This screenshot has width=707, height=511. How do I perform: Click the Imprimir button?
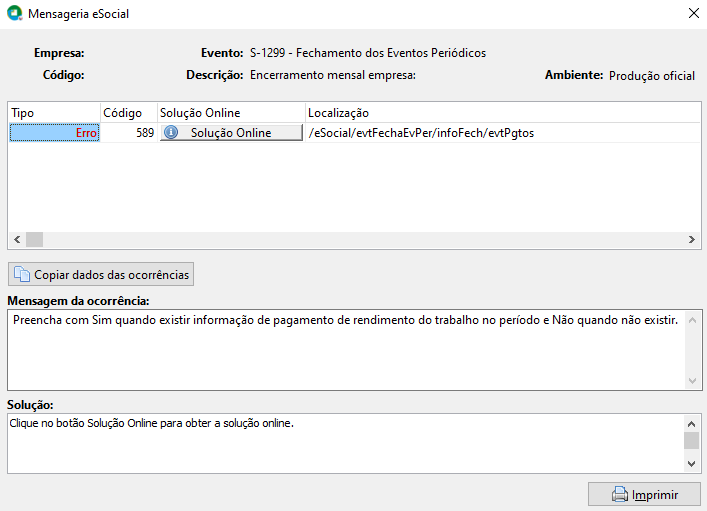pos(644,494)
